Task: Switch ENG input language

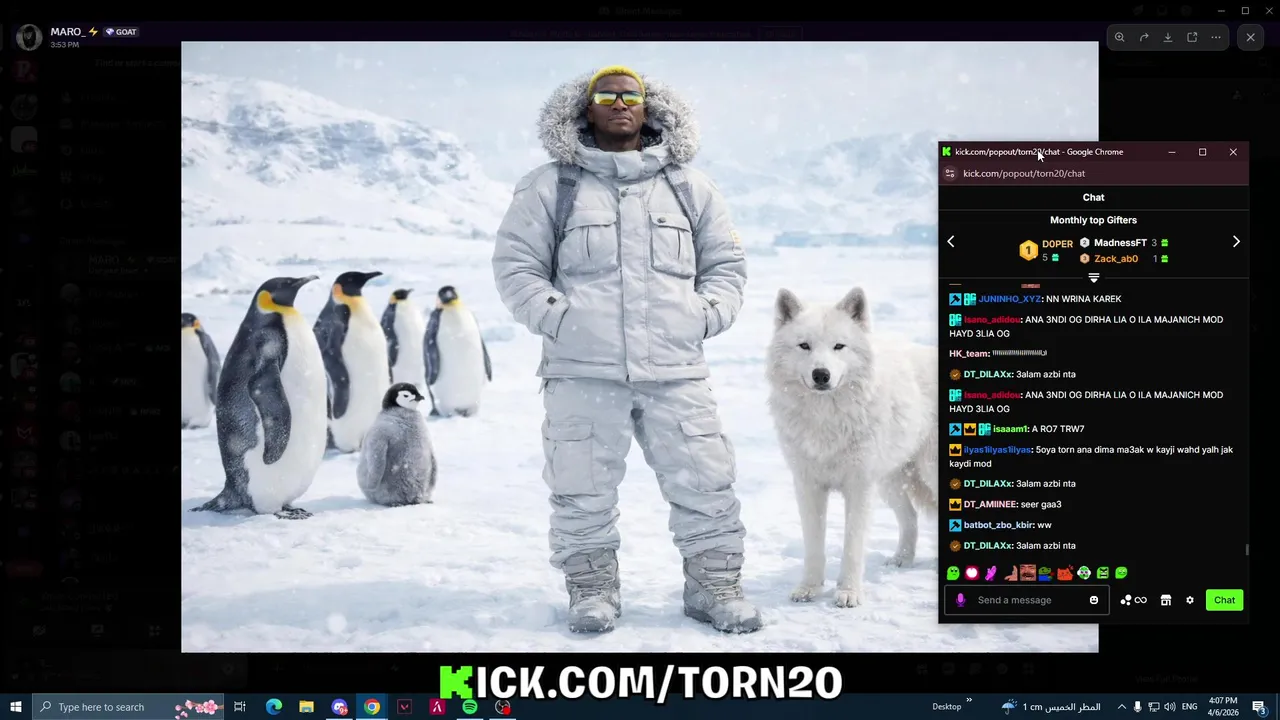Action: click(x=1190, y=707)
